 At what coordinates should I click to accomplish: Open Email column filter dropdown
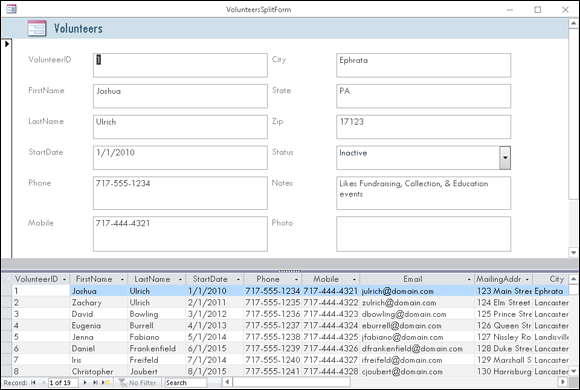tap(469, 279)
